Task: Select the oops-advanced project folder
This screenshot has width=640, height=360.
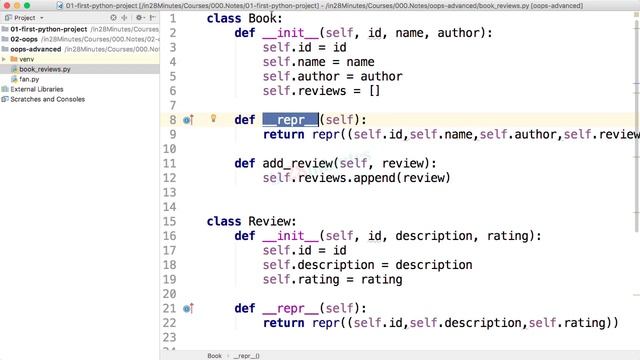Action: [x=36, y=49]
